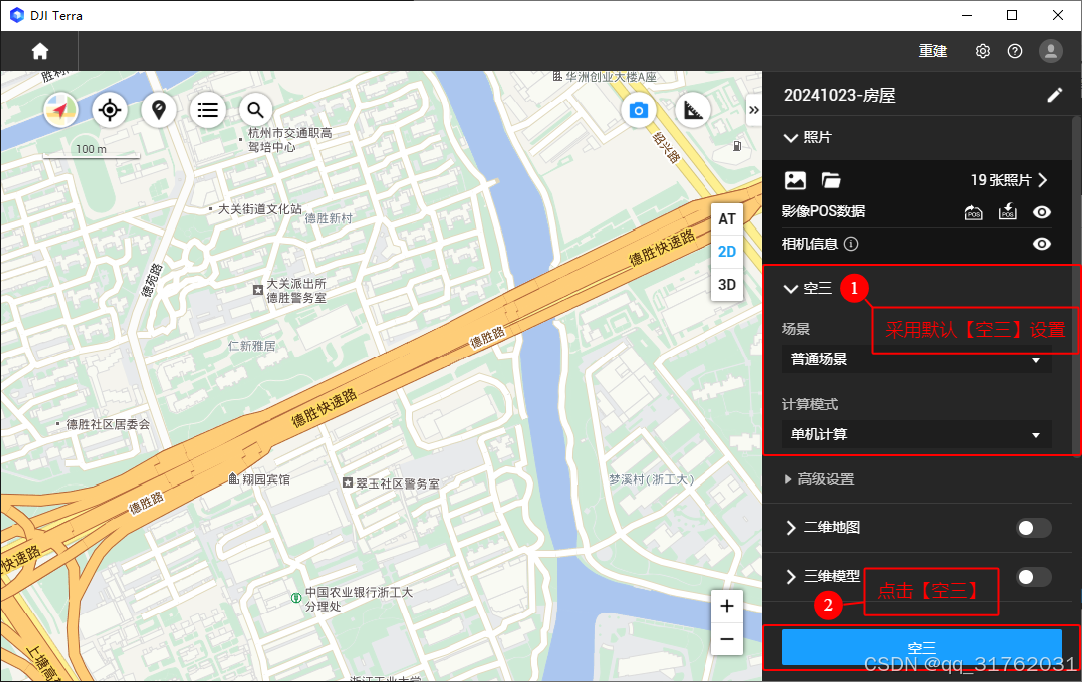This screenshot has height=682, width=1082.
Task: Click the 计算模式 label
Action: (809, 404)
